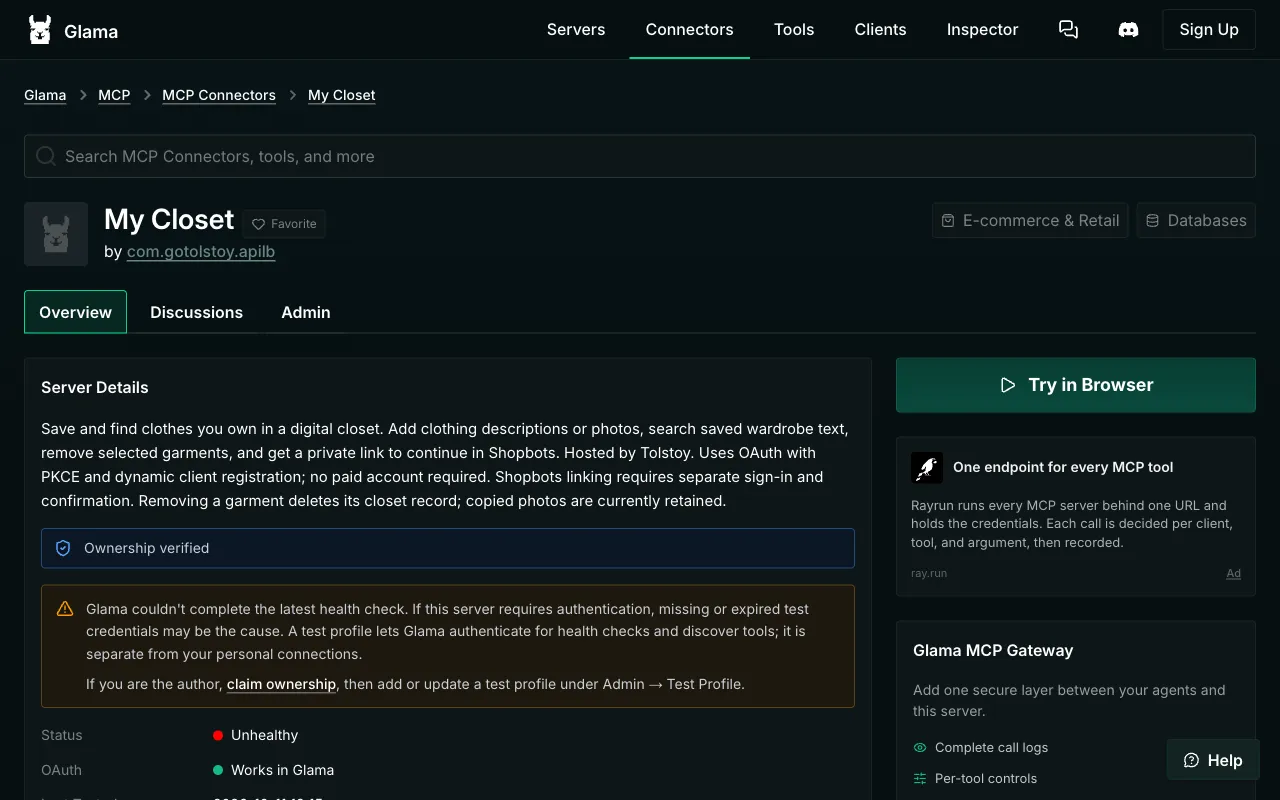Open the chat messages icon in header
This screenshot has height=800, width=1280.
[x=1068, y=30]
